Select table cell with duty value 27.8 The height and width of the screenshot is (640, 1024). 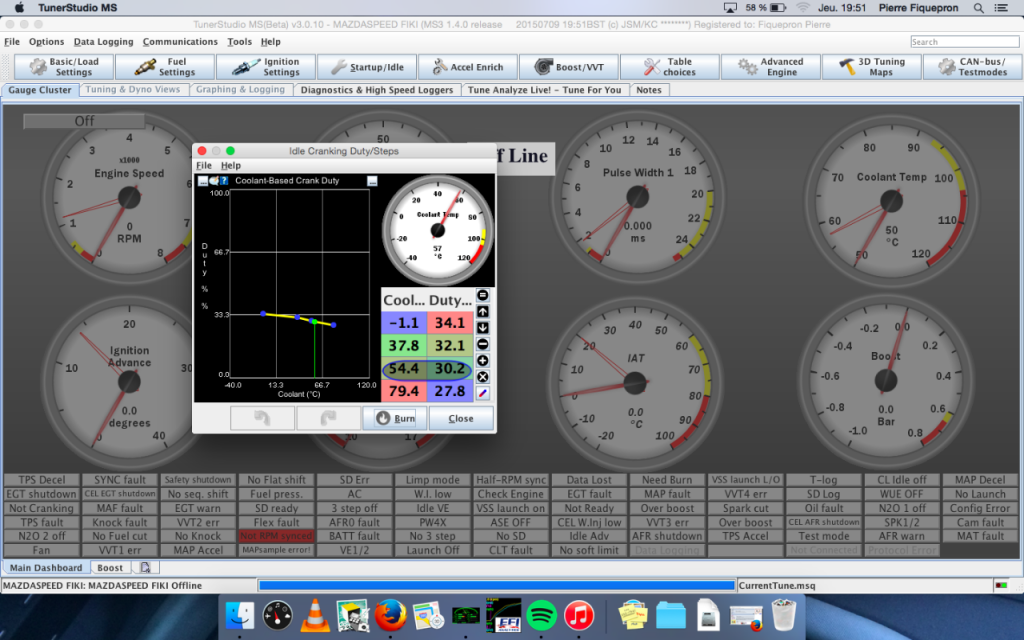pos(450,391)
